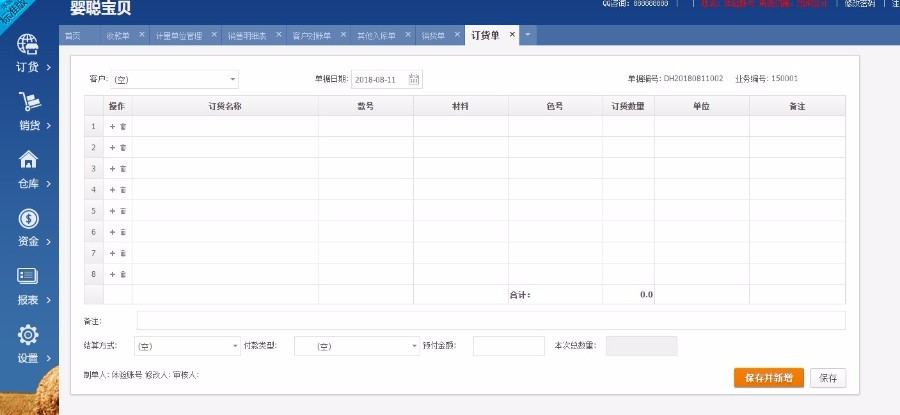Viewport: 900px width, 415px height.
Task: Switch to the 客户对账单 tab
Action: tap(312, 36)
